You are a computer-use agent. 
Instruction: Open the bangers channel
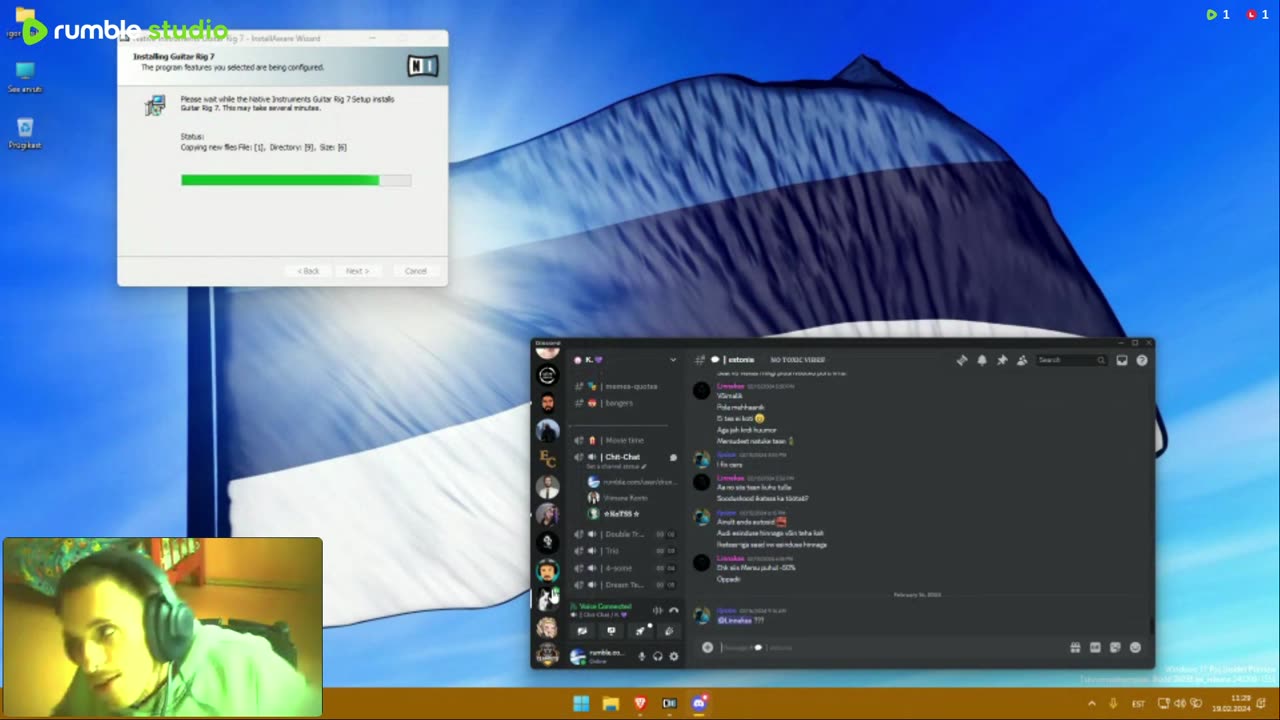pos(625,403)
